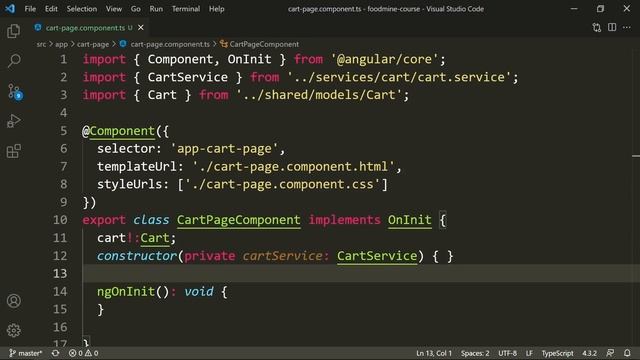Open Source Control view in activity bar
The height and width of the screenshot is (360, 640).
15,91
